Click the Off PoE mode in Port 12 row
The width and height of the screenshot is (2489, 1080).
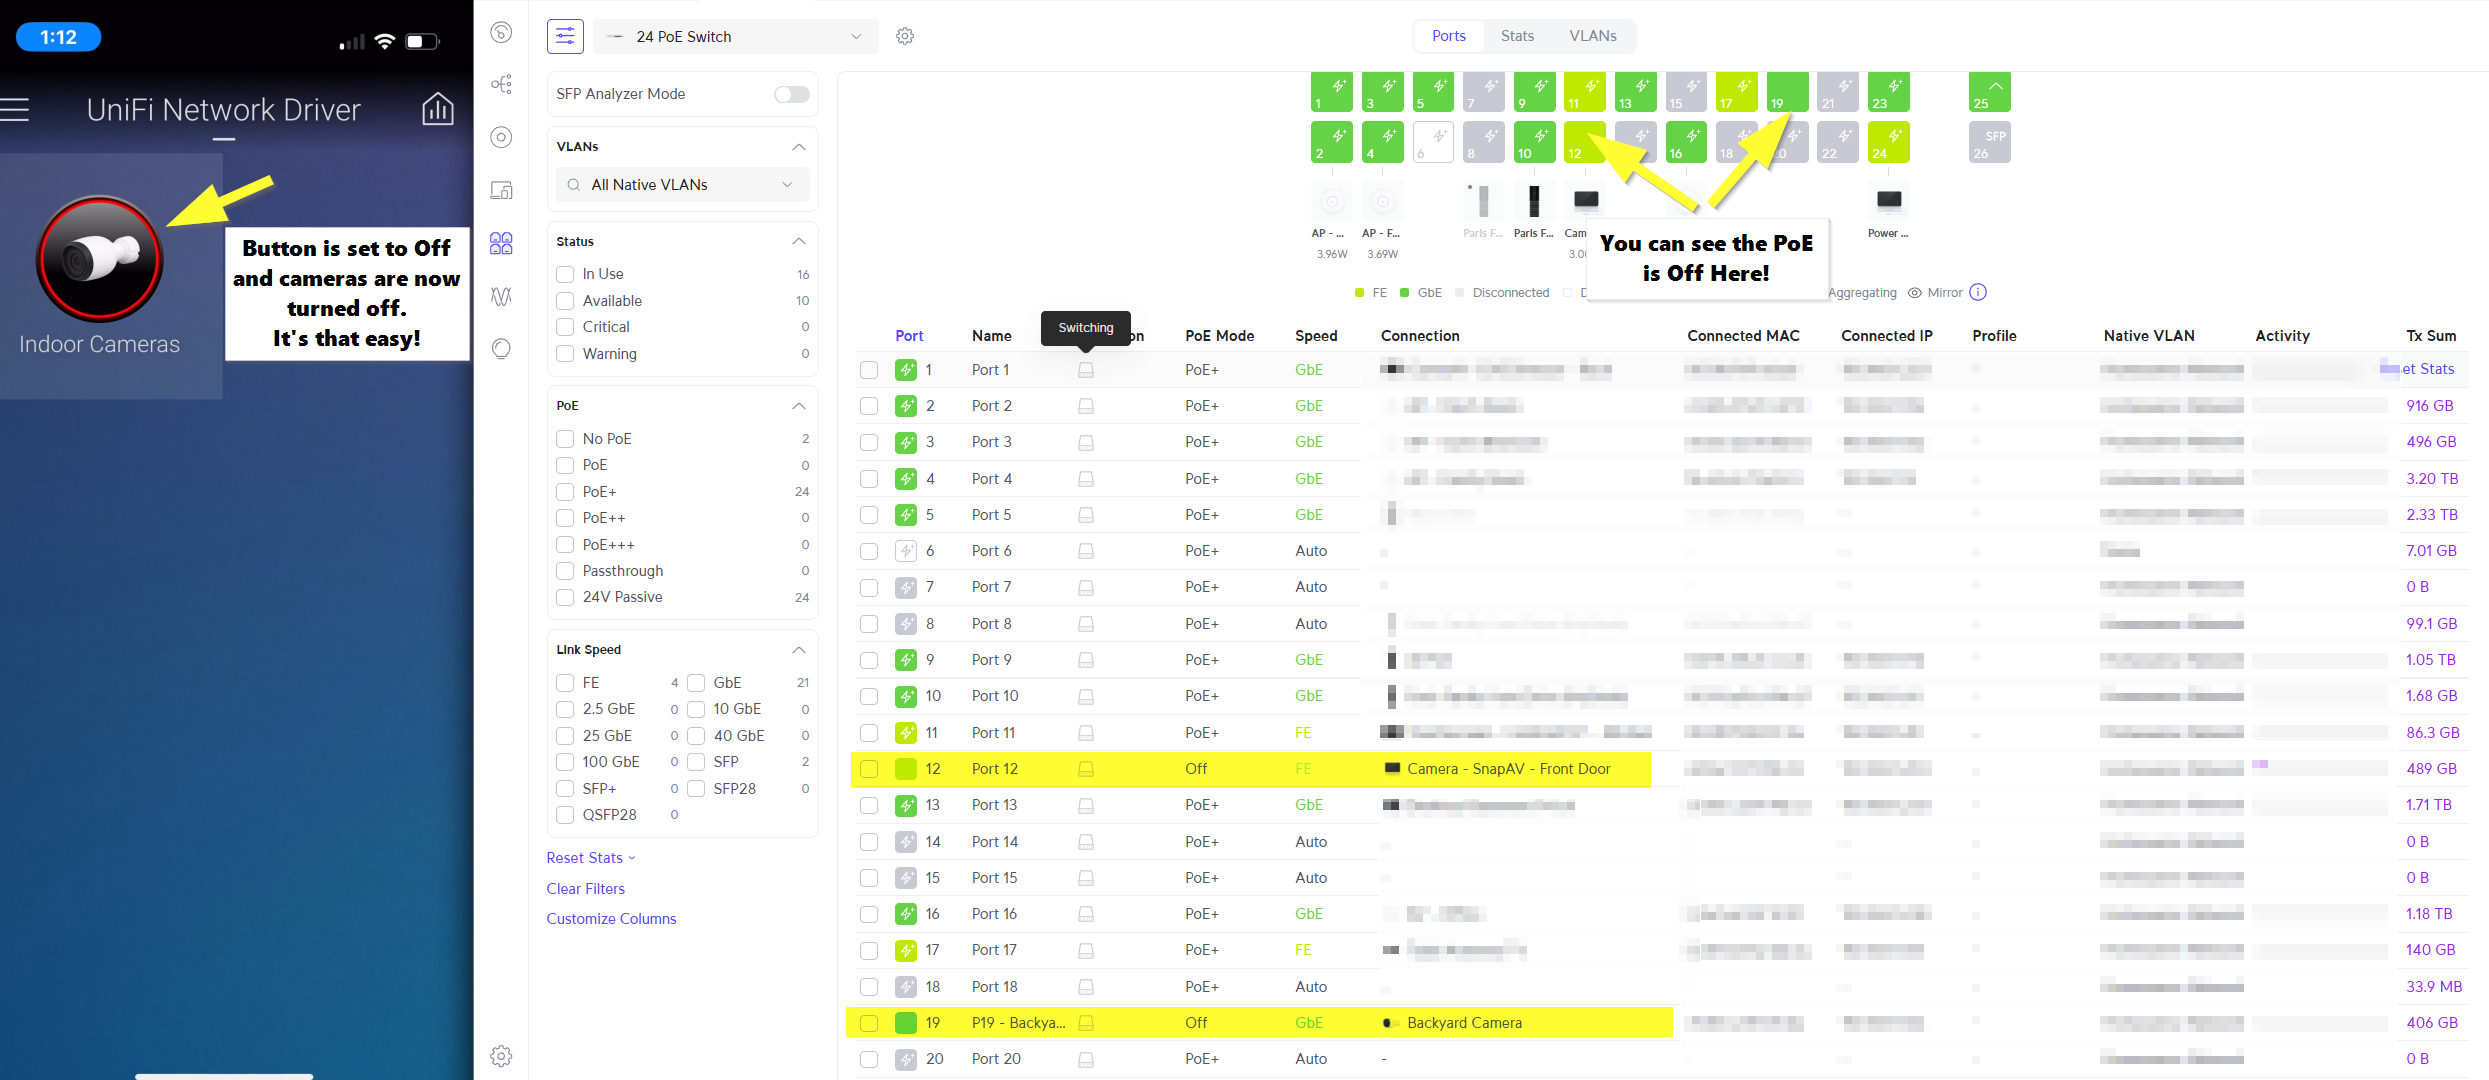(x=1196, y=769)
